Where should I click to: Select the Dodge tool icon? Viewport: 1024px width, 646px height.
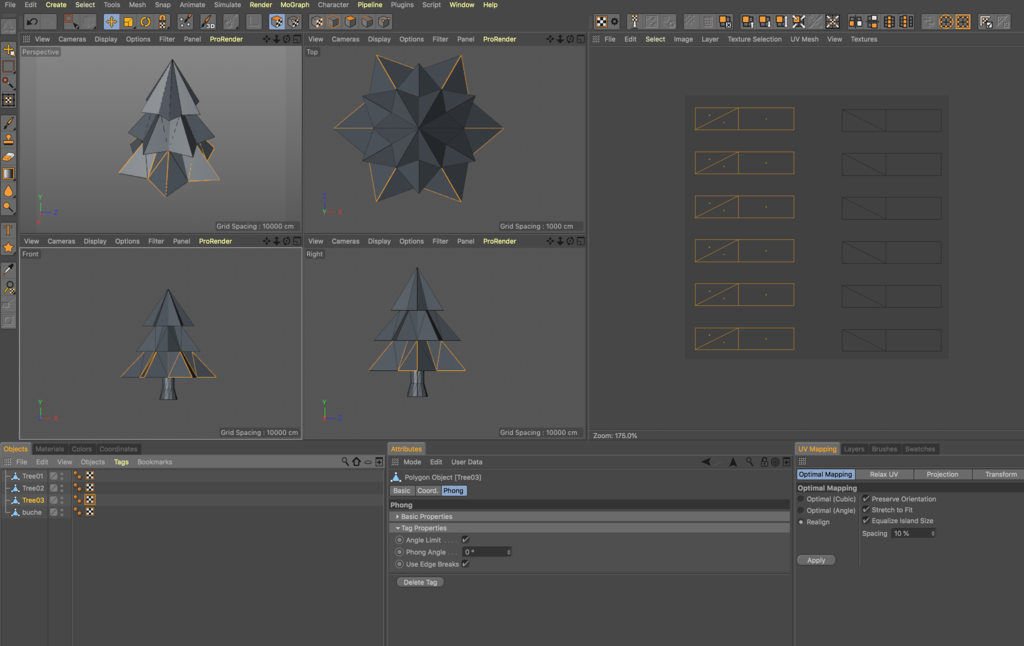click(x=8, y=208)
